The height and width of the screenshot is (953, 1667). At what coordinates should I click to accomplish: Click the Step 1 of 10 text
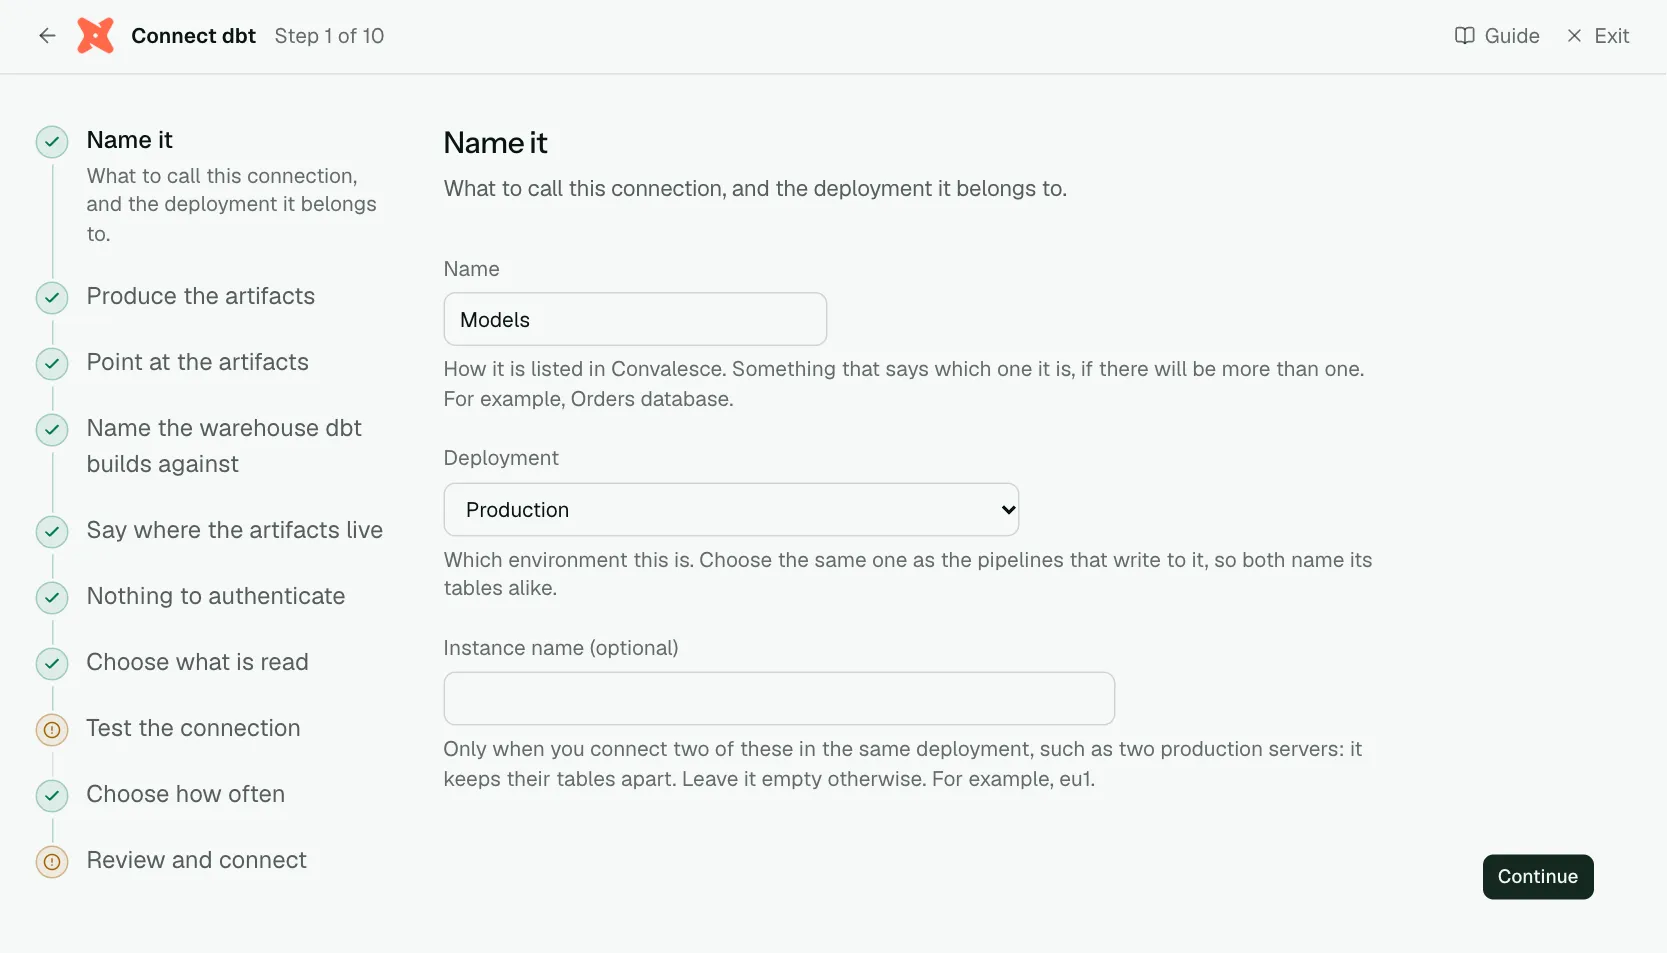point(329,36)
